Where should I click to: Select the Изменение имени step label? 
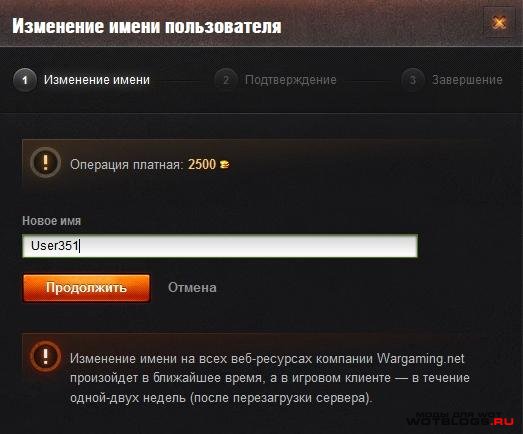(x=97, y=80)
